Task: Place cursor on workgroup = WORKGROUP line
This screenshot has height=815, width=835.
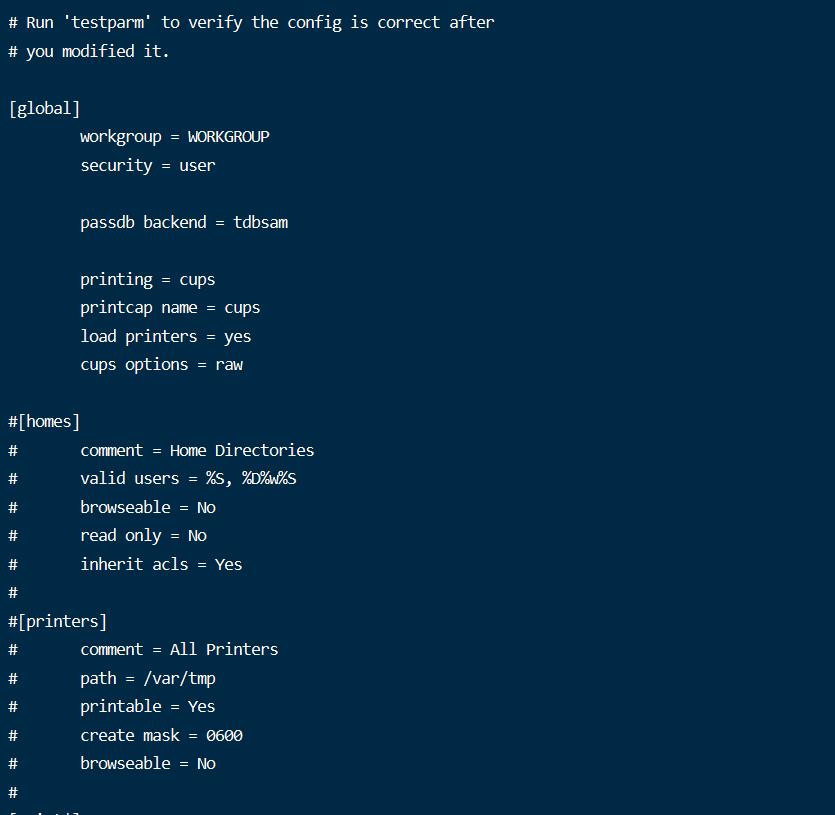Action: pos(175,137)
